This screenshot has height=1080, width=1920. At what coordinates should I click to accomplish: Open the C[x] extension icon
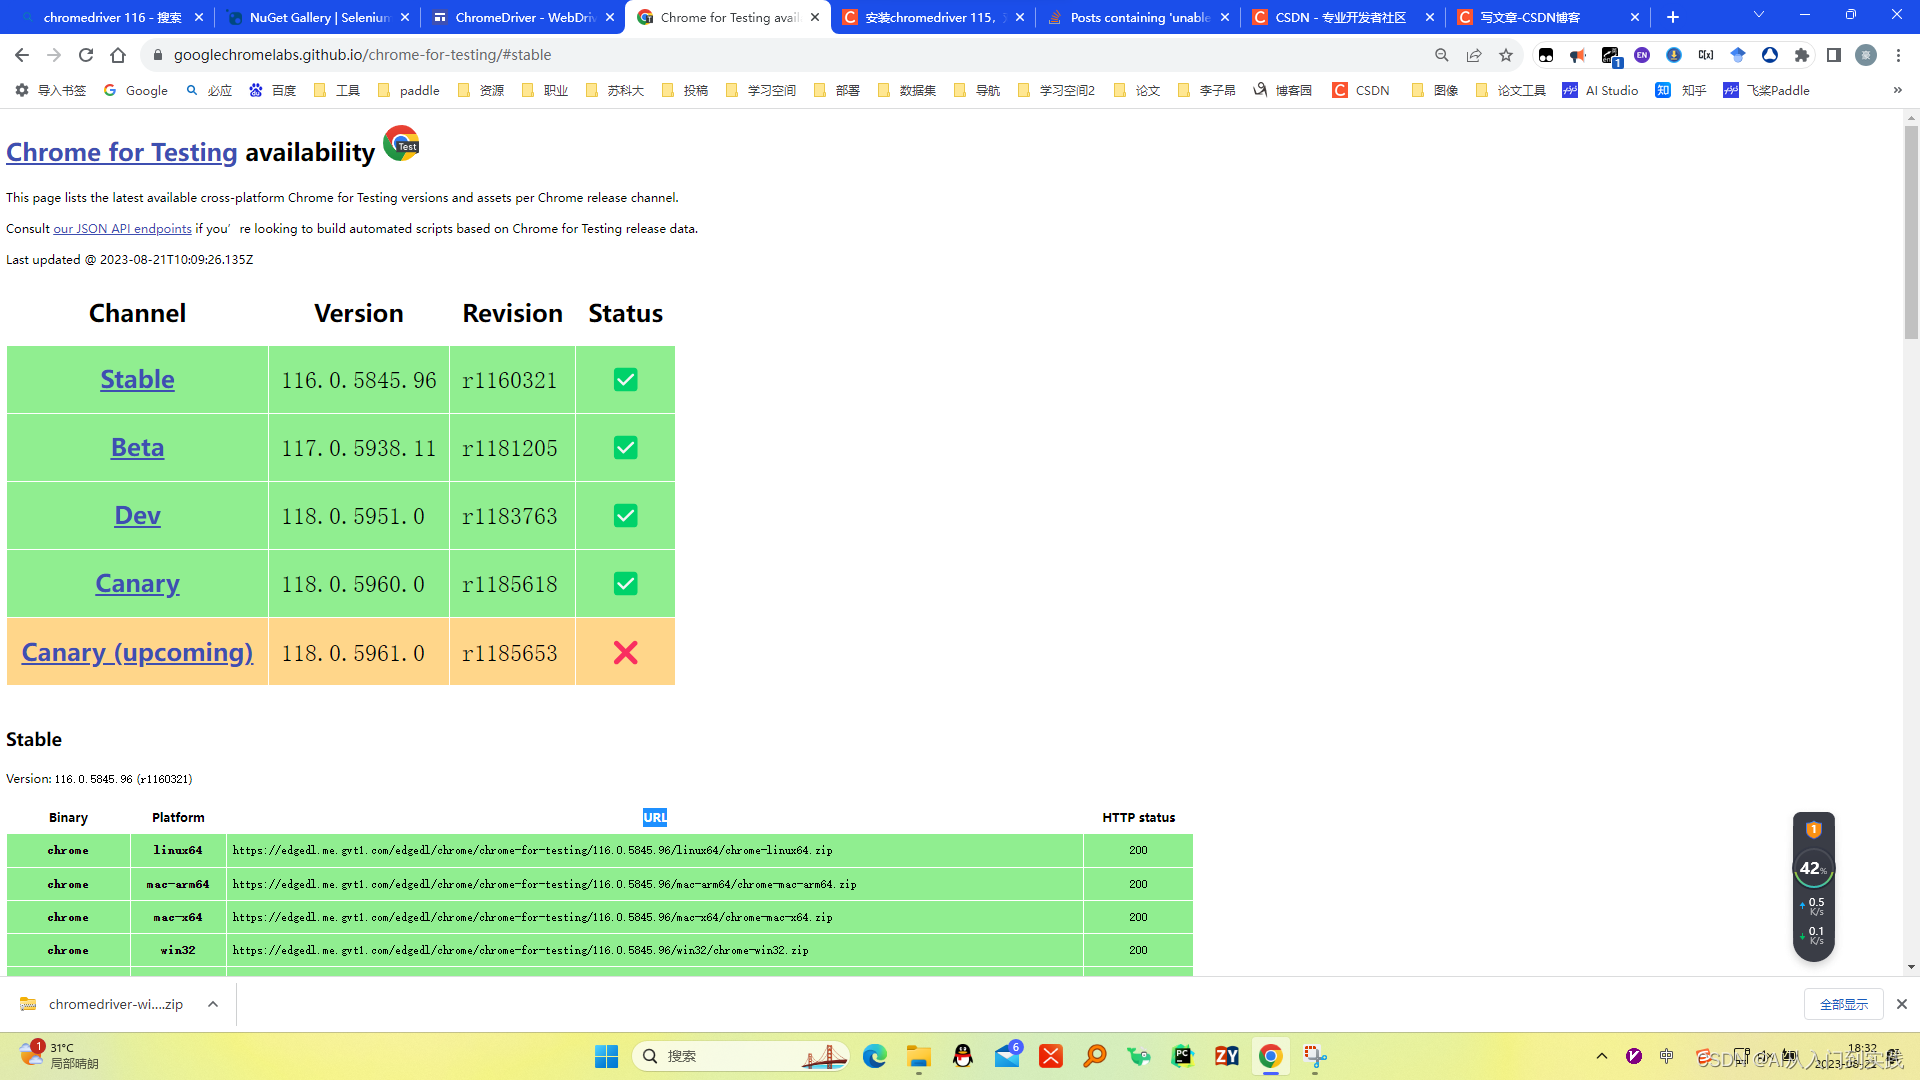pos(1706,55)
